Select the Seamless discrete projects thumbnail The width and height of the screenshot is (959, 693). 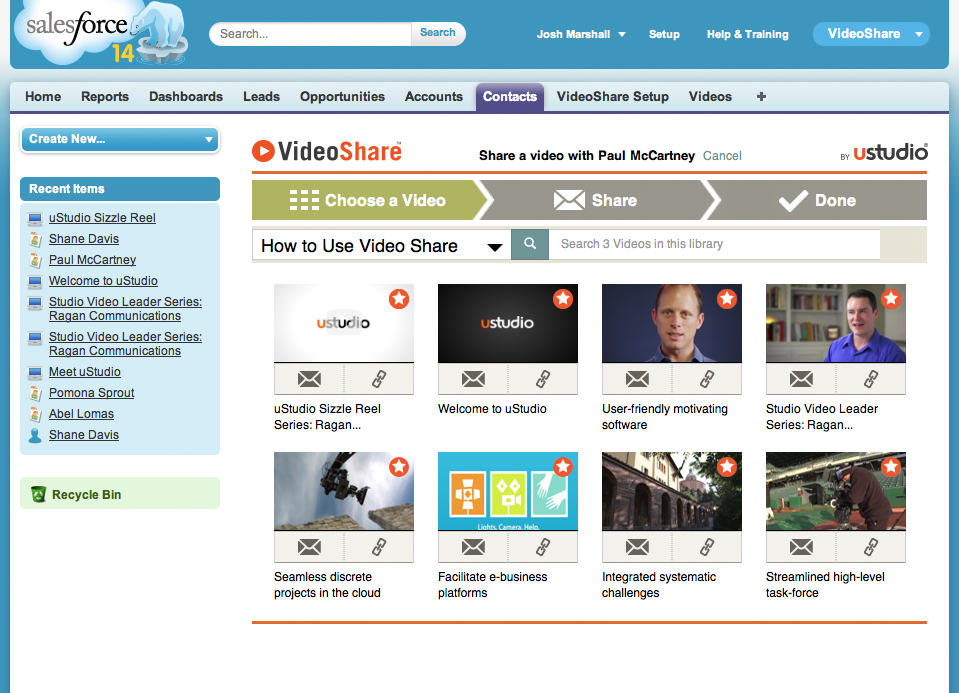point(344,491)
